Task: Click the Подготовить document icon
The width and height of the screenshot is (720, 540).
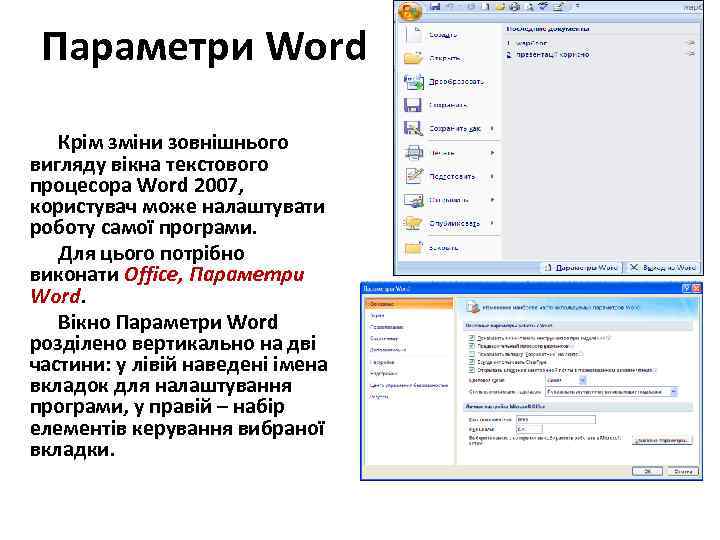Action: pos(414,176)
